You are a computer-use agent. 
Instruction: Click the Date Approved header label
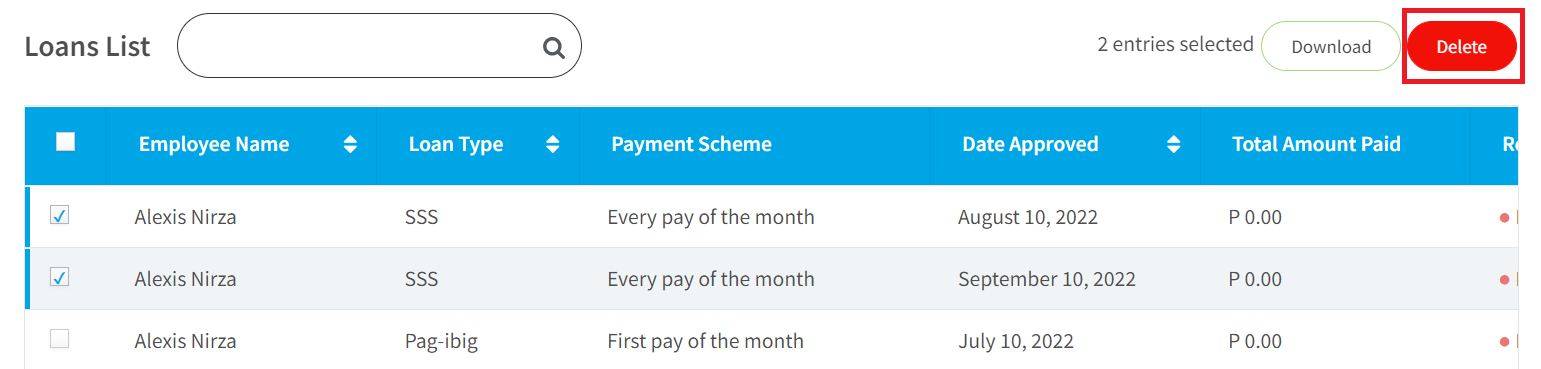1030,144
